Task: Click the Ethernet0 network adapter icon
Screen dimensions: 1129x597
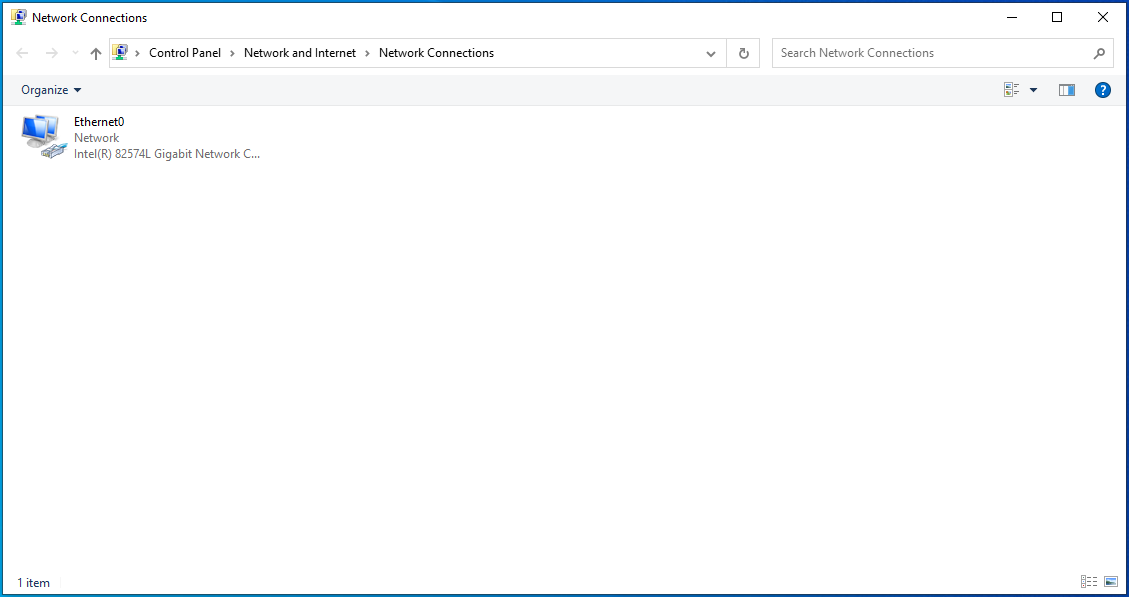Action: point(41,137)
